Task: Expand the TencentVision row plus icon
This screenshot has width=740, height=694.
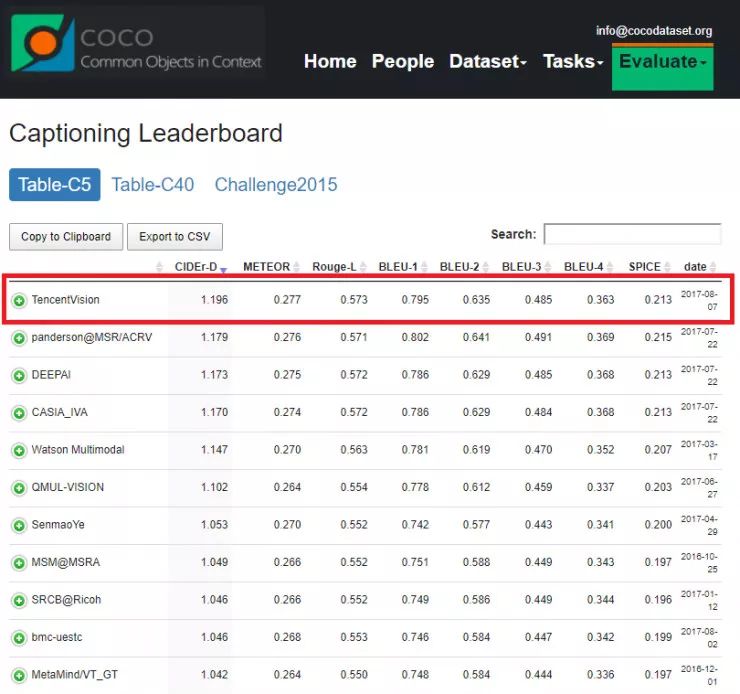Action: tap(19, 300)
